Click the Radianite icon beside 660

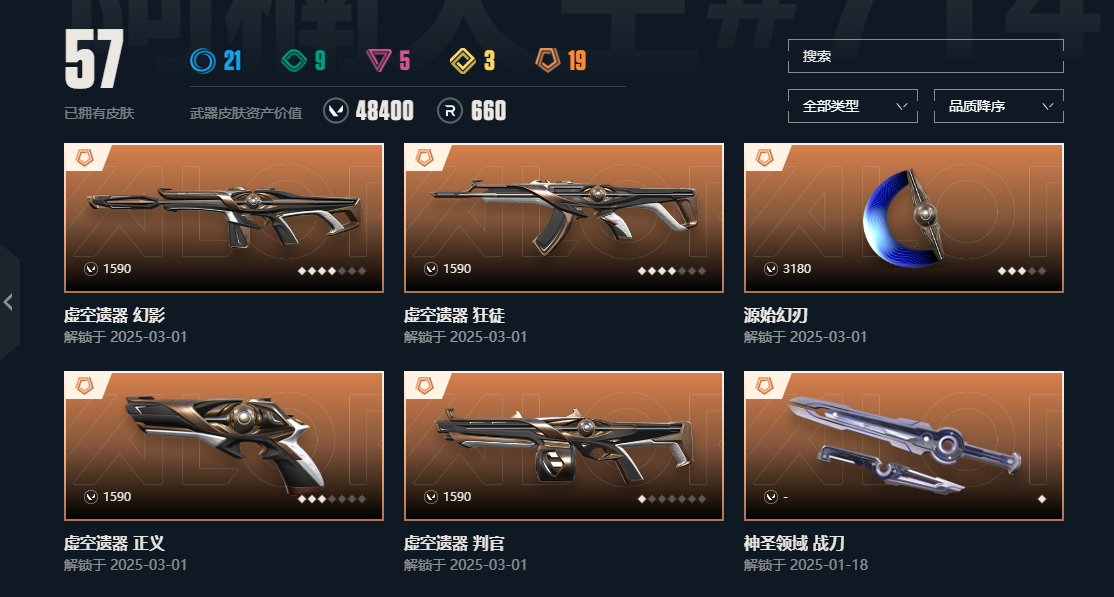click(x=450, y=111)
